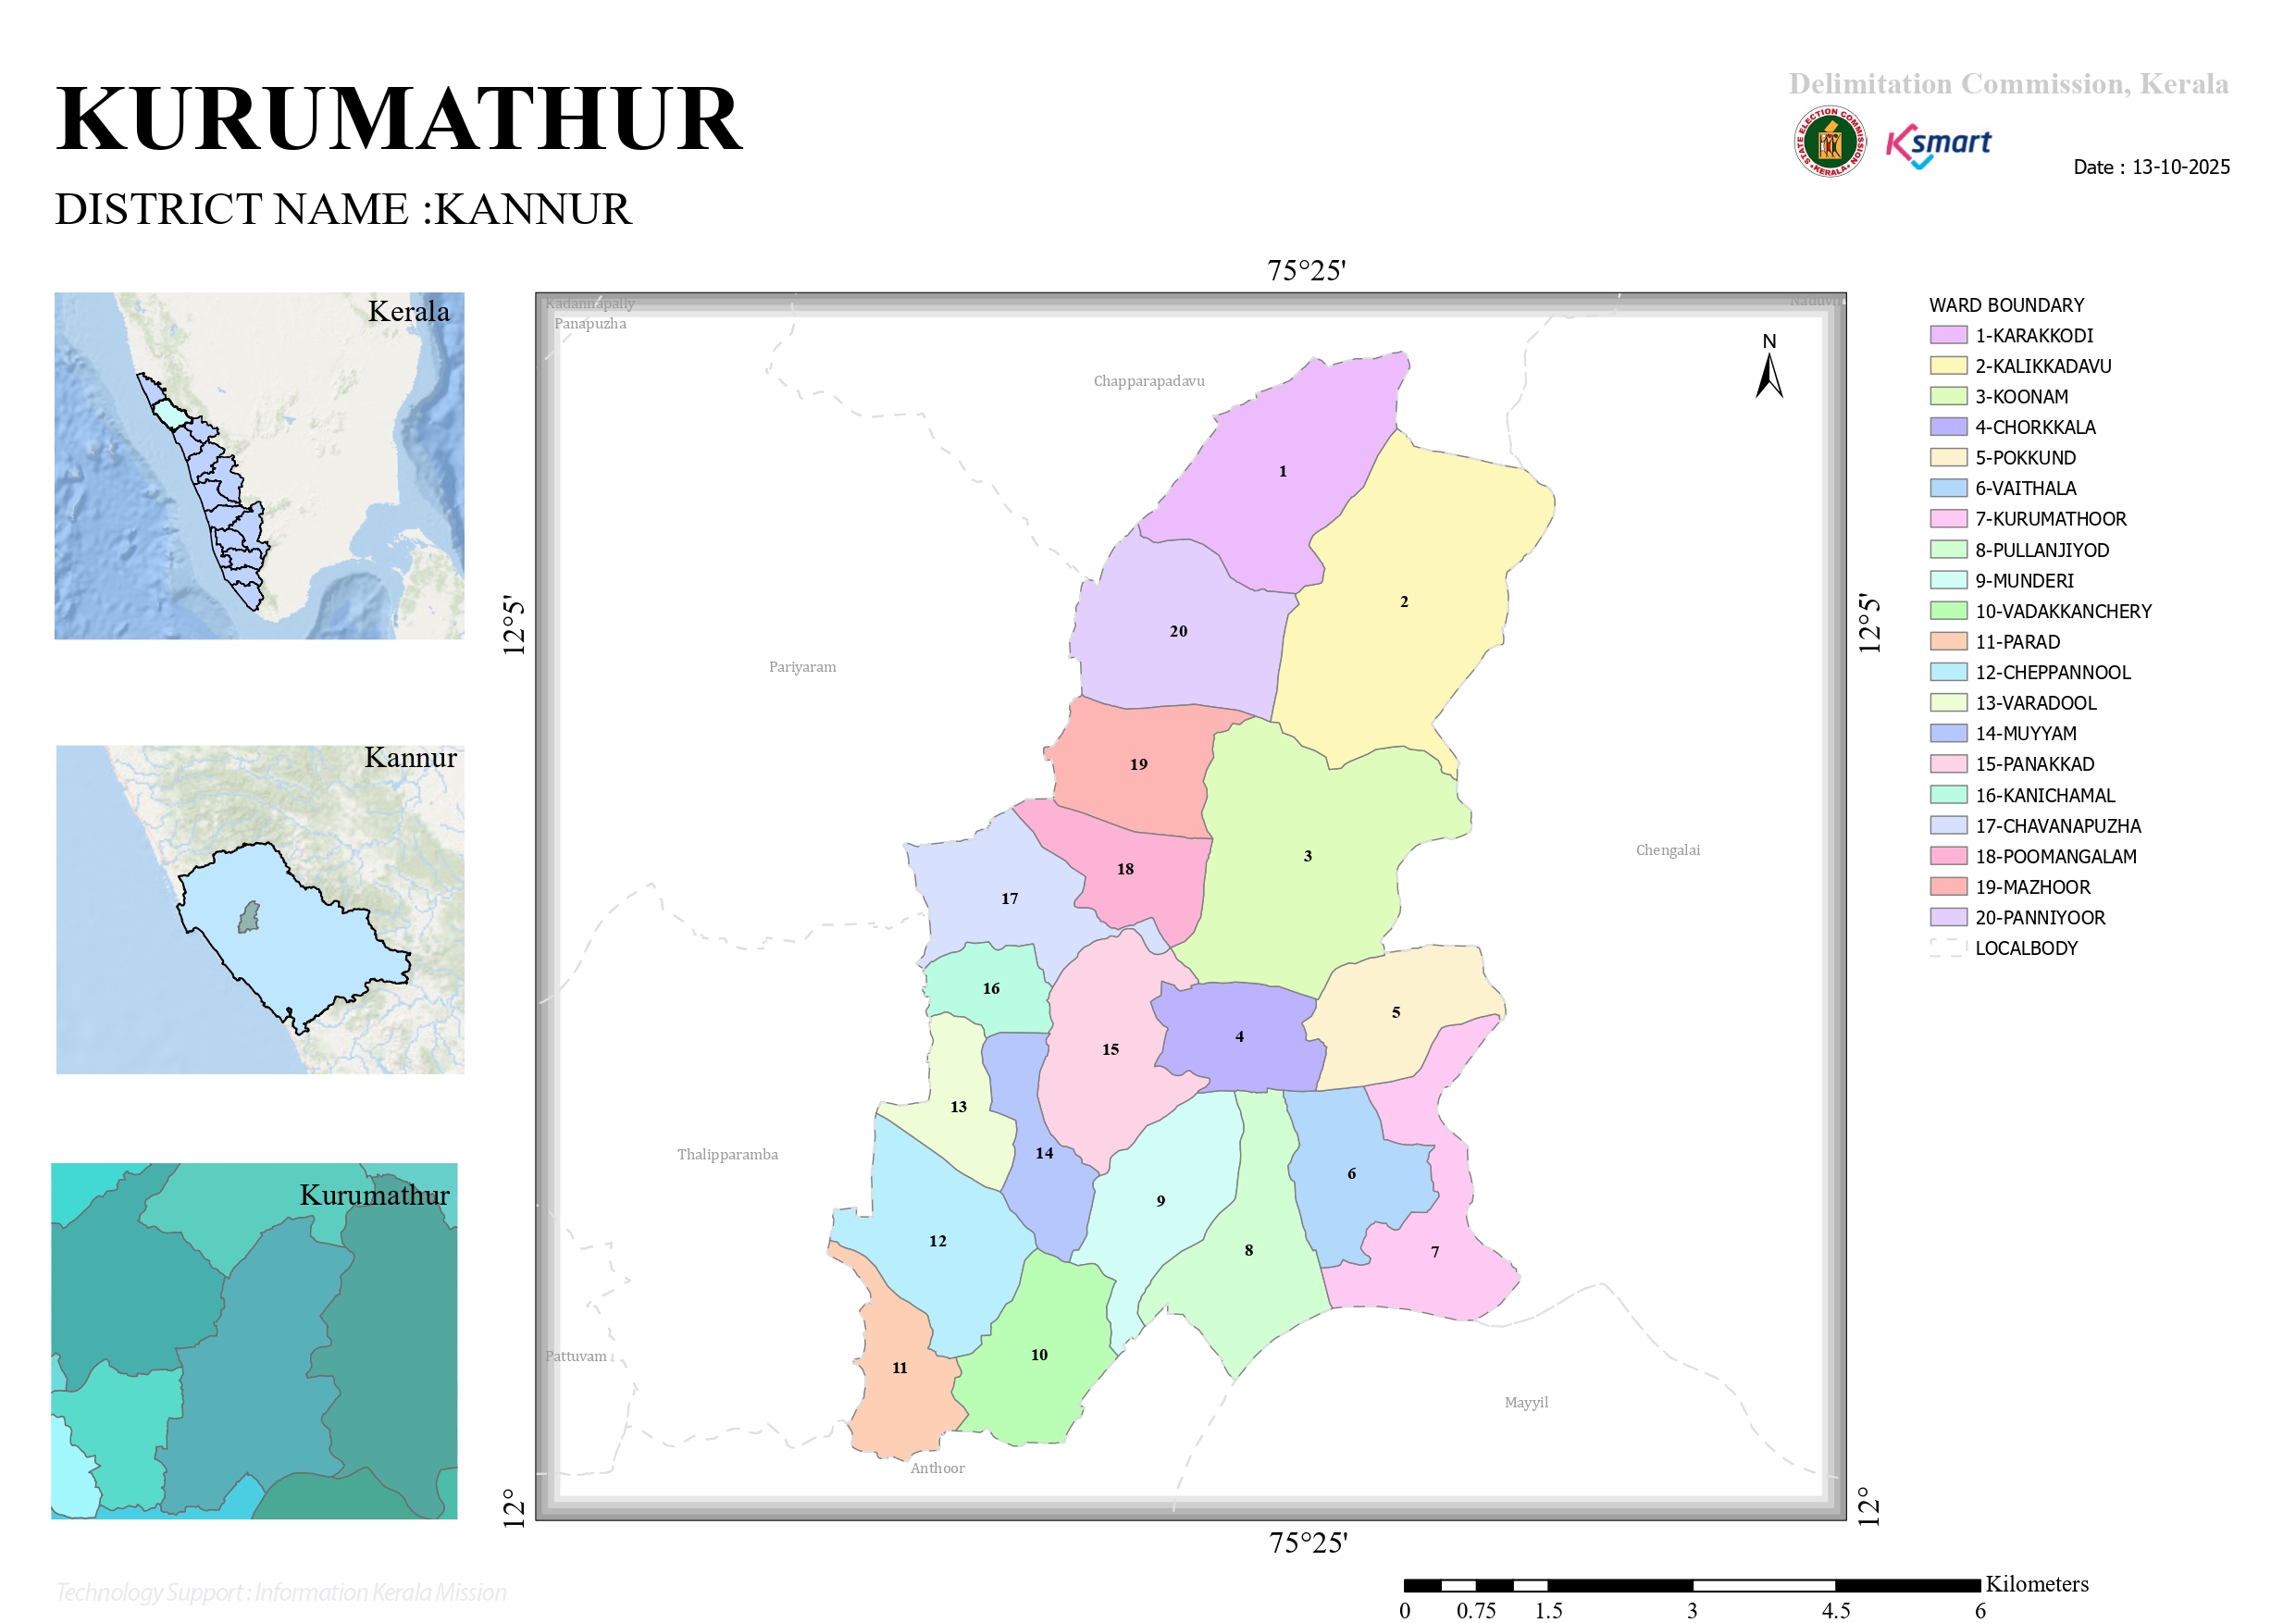Screen dimensions: 2296x1623
Task: Select ward 2 on the map
Action: 1403,601
